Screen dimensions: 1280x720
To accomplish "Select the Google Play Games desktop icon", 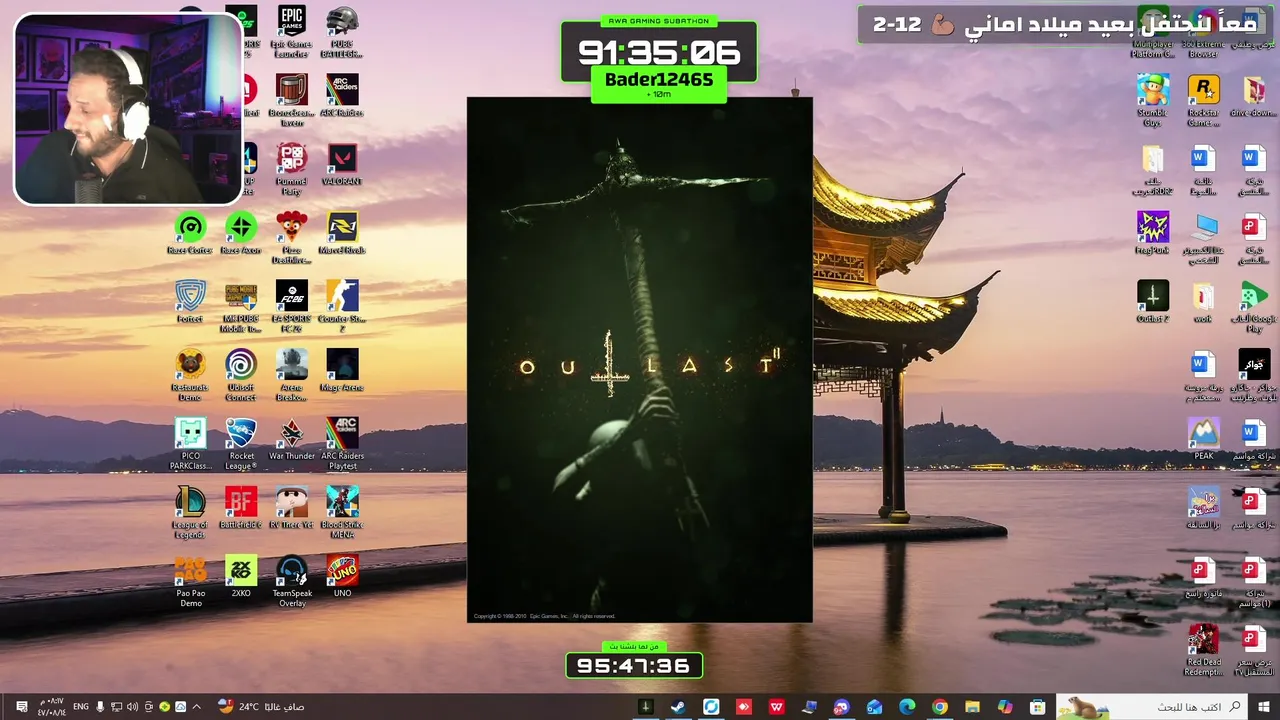I will click(1253, 307).
